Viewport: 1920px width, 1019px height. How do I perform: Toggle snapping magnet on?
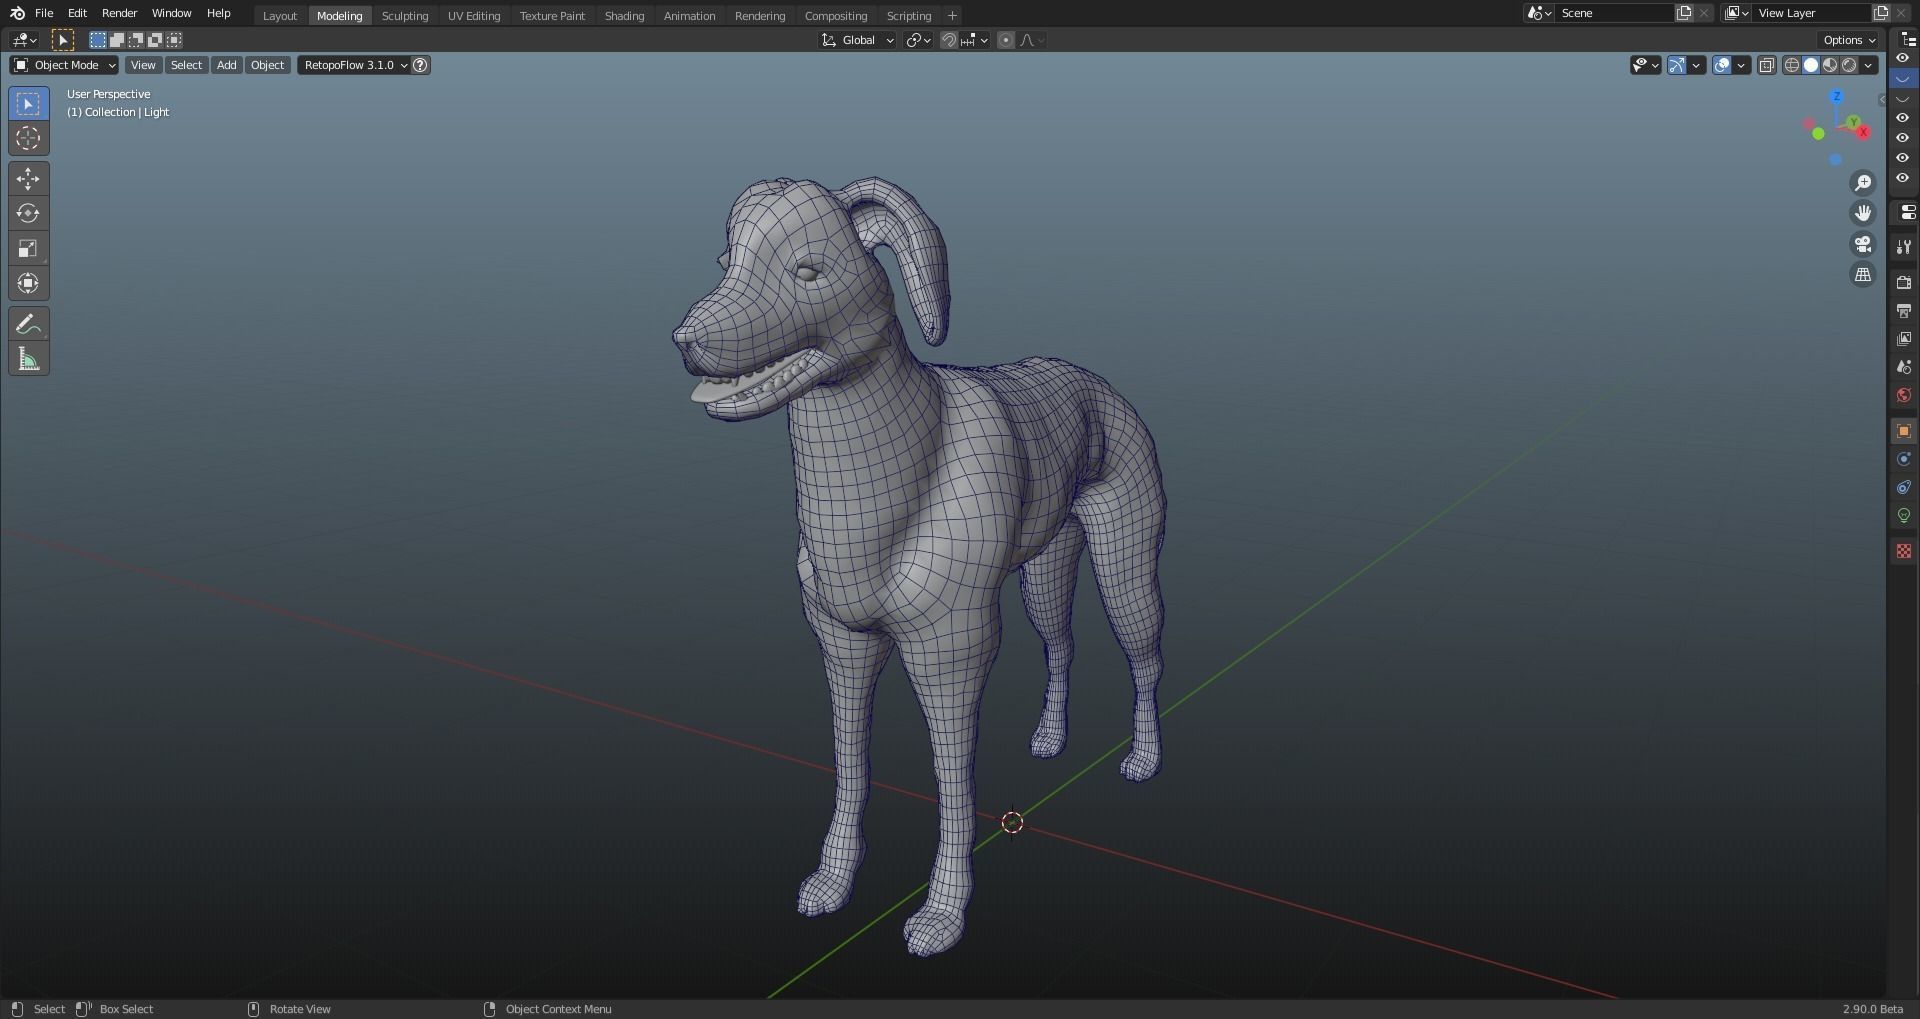(949, 40)
